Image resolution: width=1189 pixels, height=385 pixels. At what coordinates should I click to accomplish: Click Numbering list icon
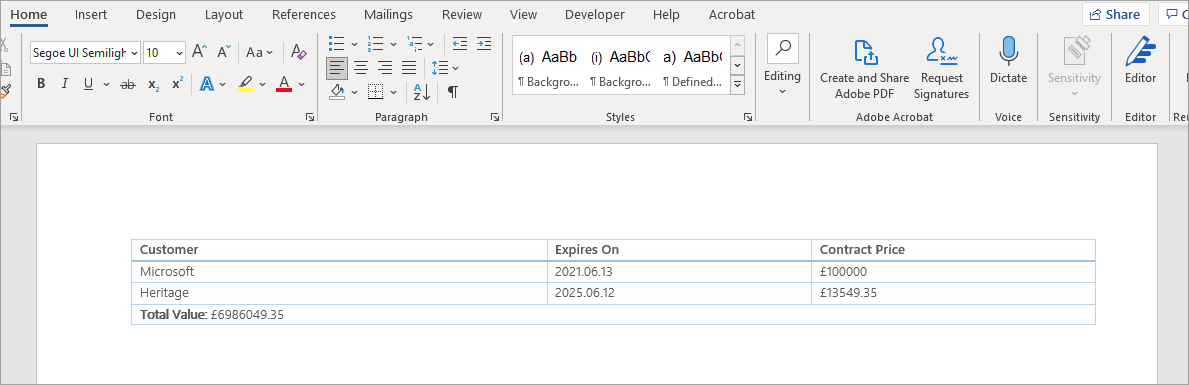point(375,43)
